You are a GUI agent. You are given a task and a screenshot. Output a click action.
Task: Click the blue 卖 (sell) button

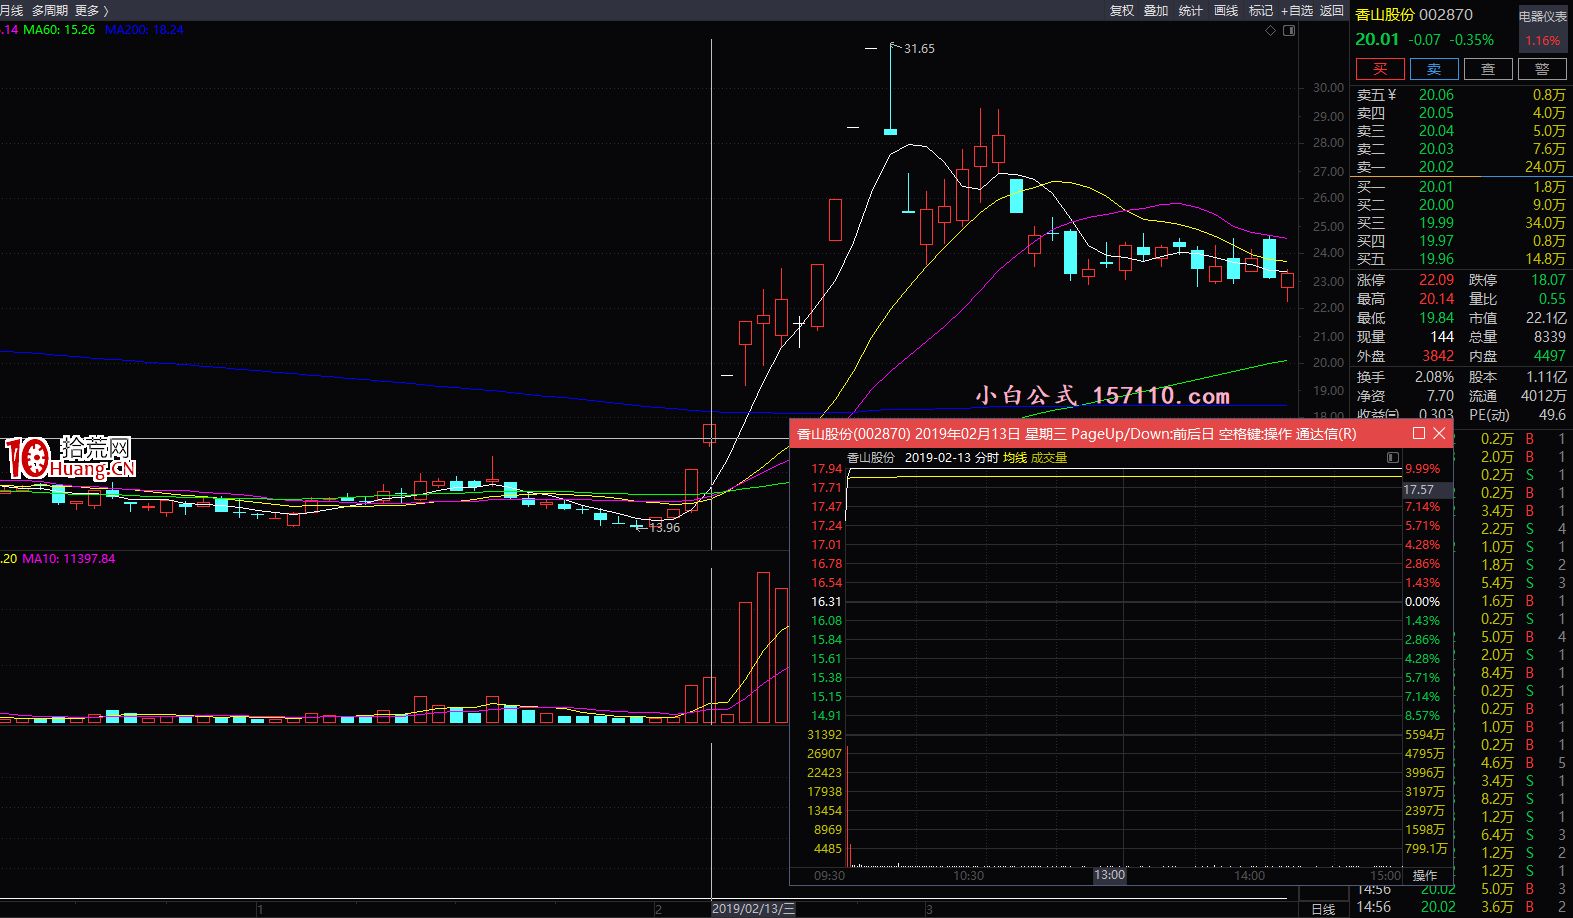(1434, 69)
